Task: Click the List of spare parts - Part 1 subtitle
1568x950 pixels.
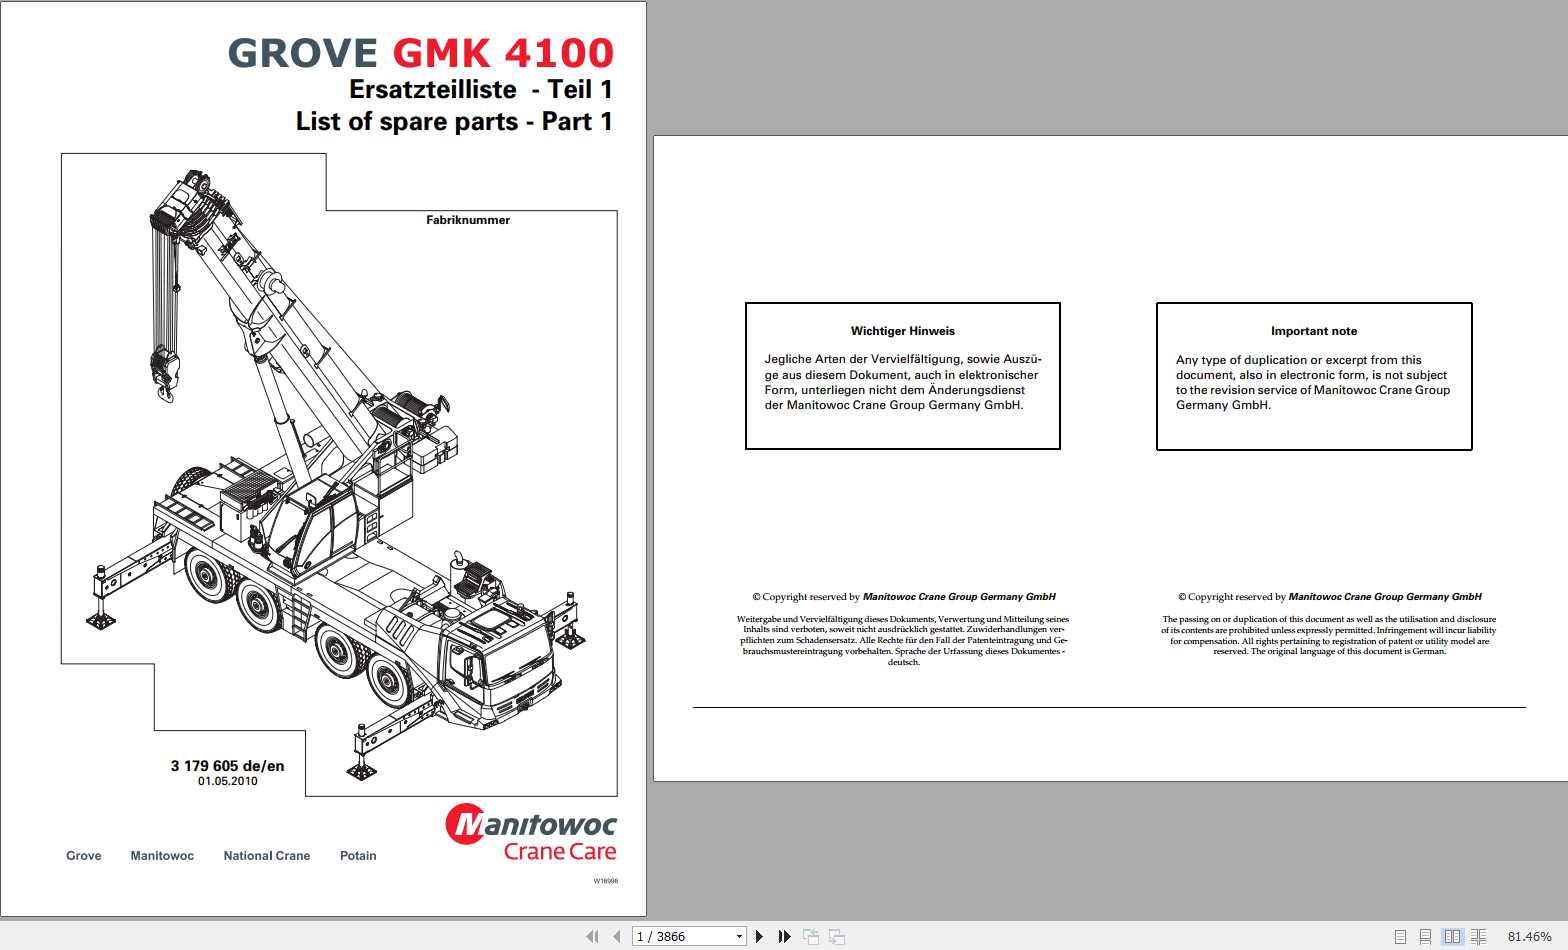Action: click(454, 122)
